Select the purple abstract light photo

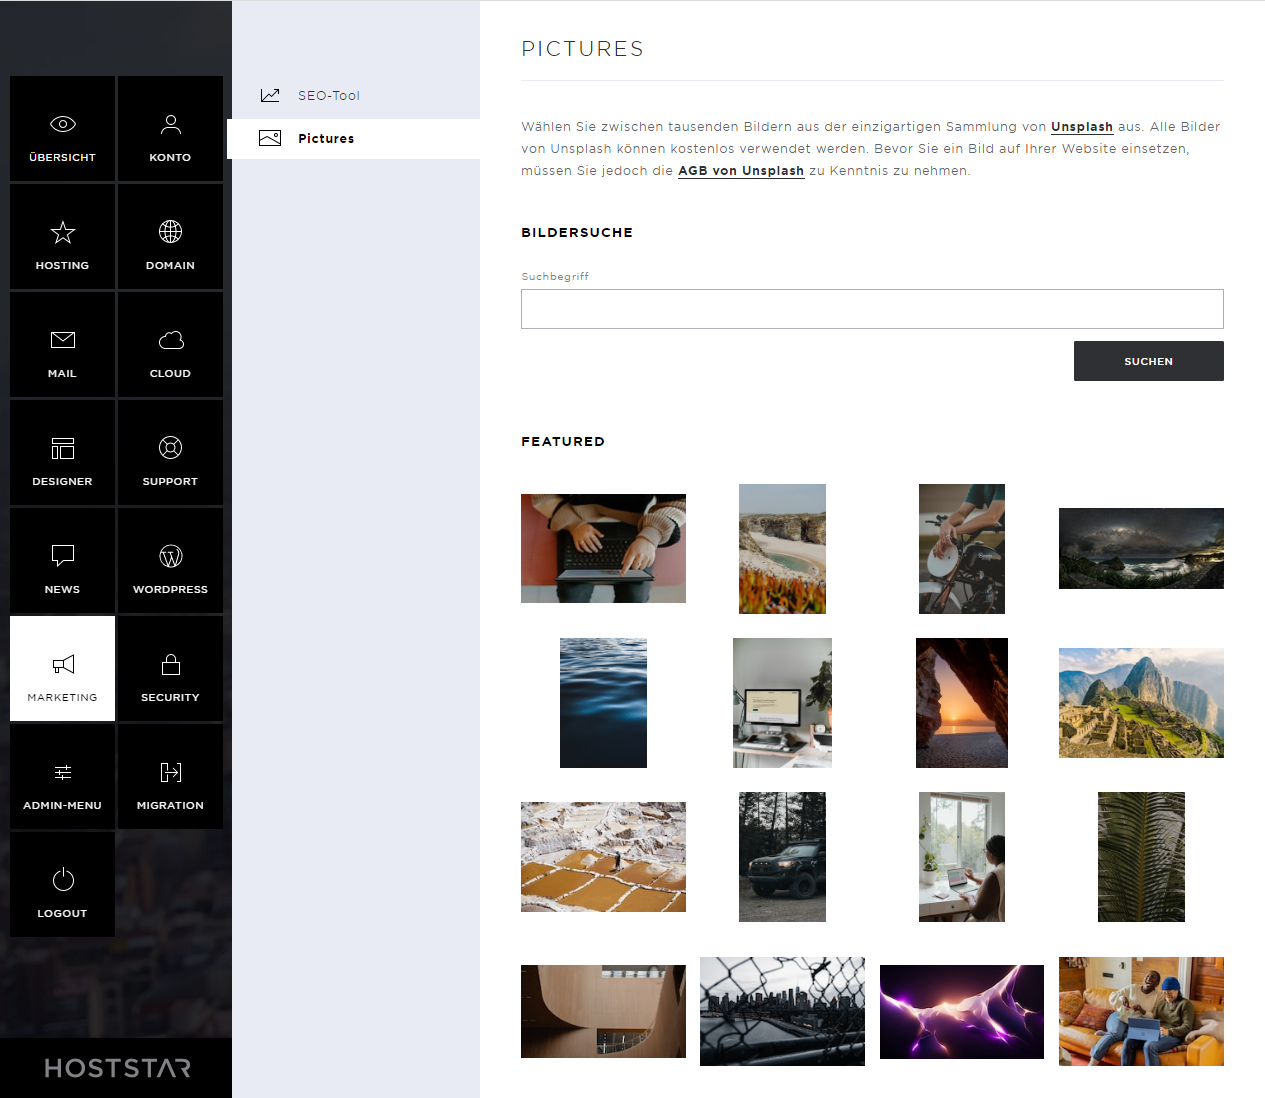click(962, 1011)
